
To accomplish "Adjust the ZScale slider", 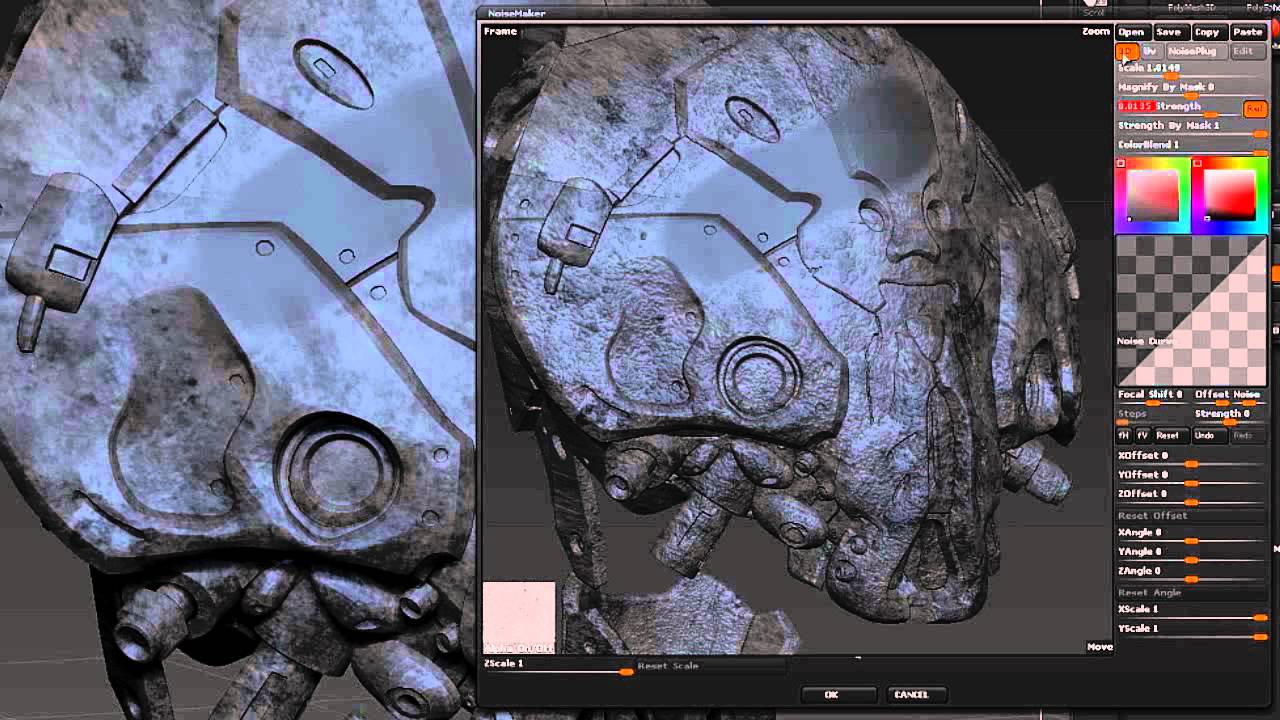I will pos(557,666).
